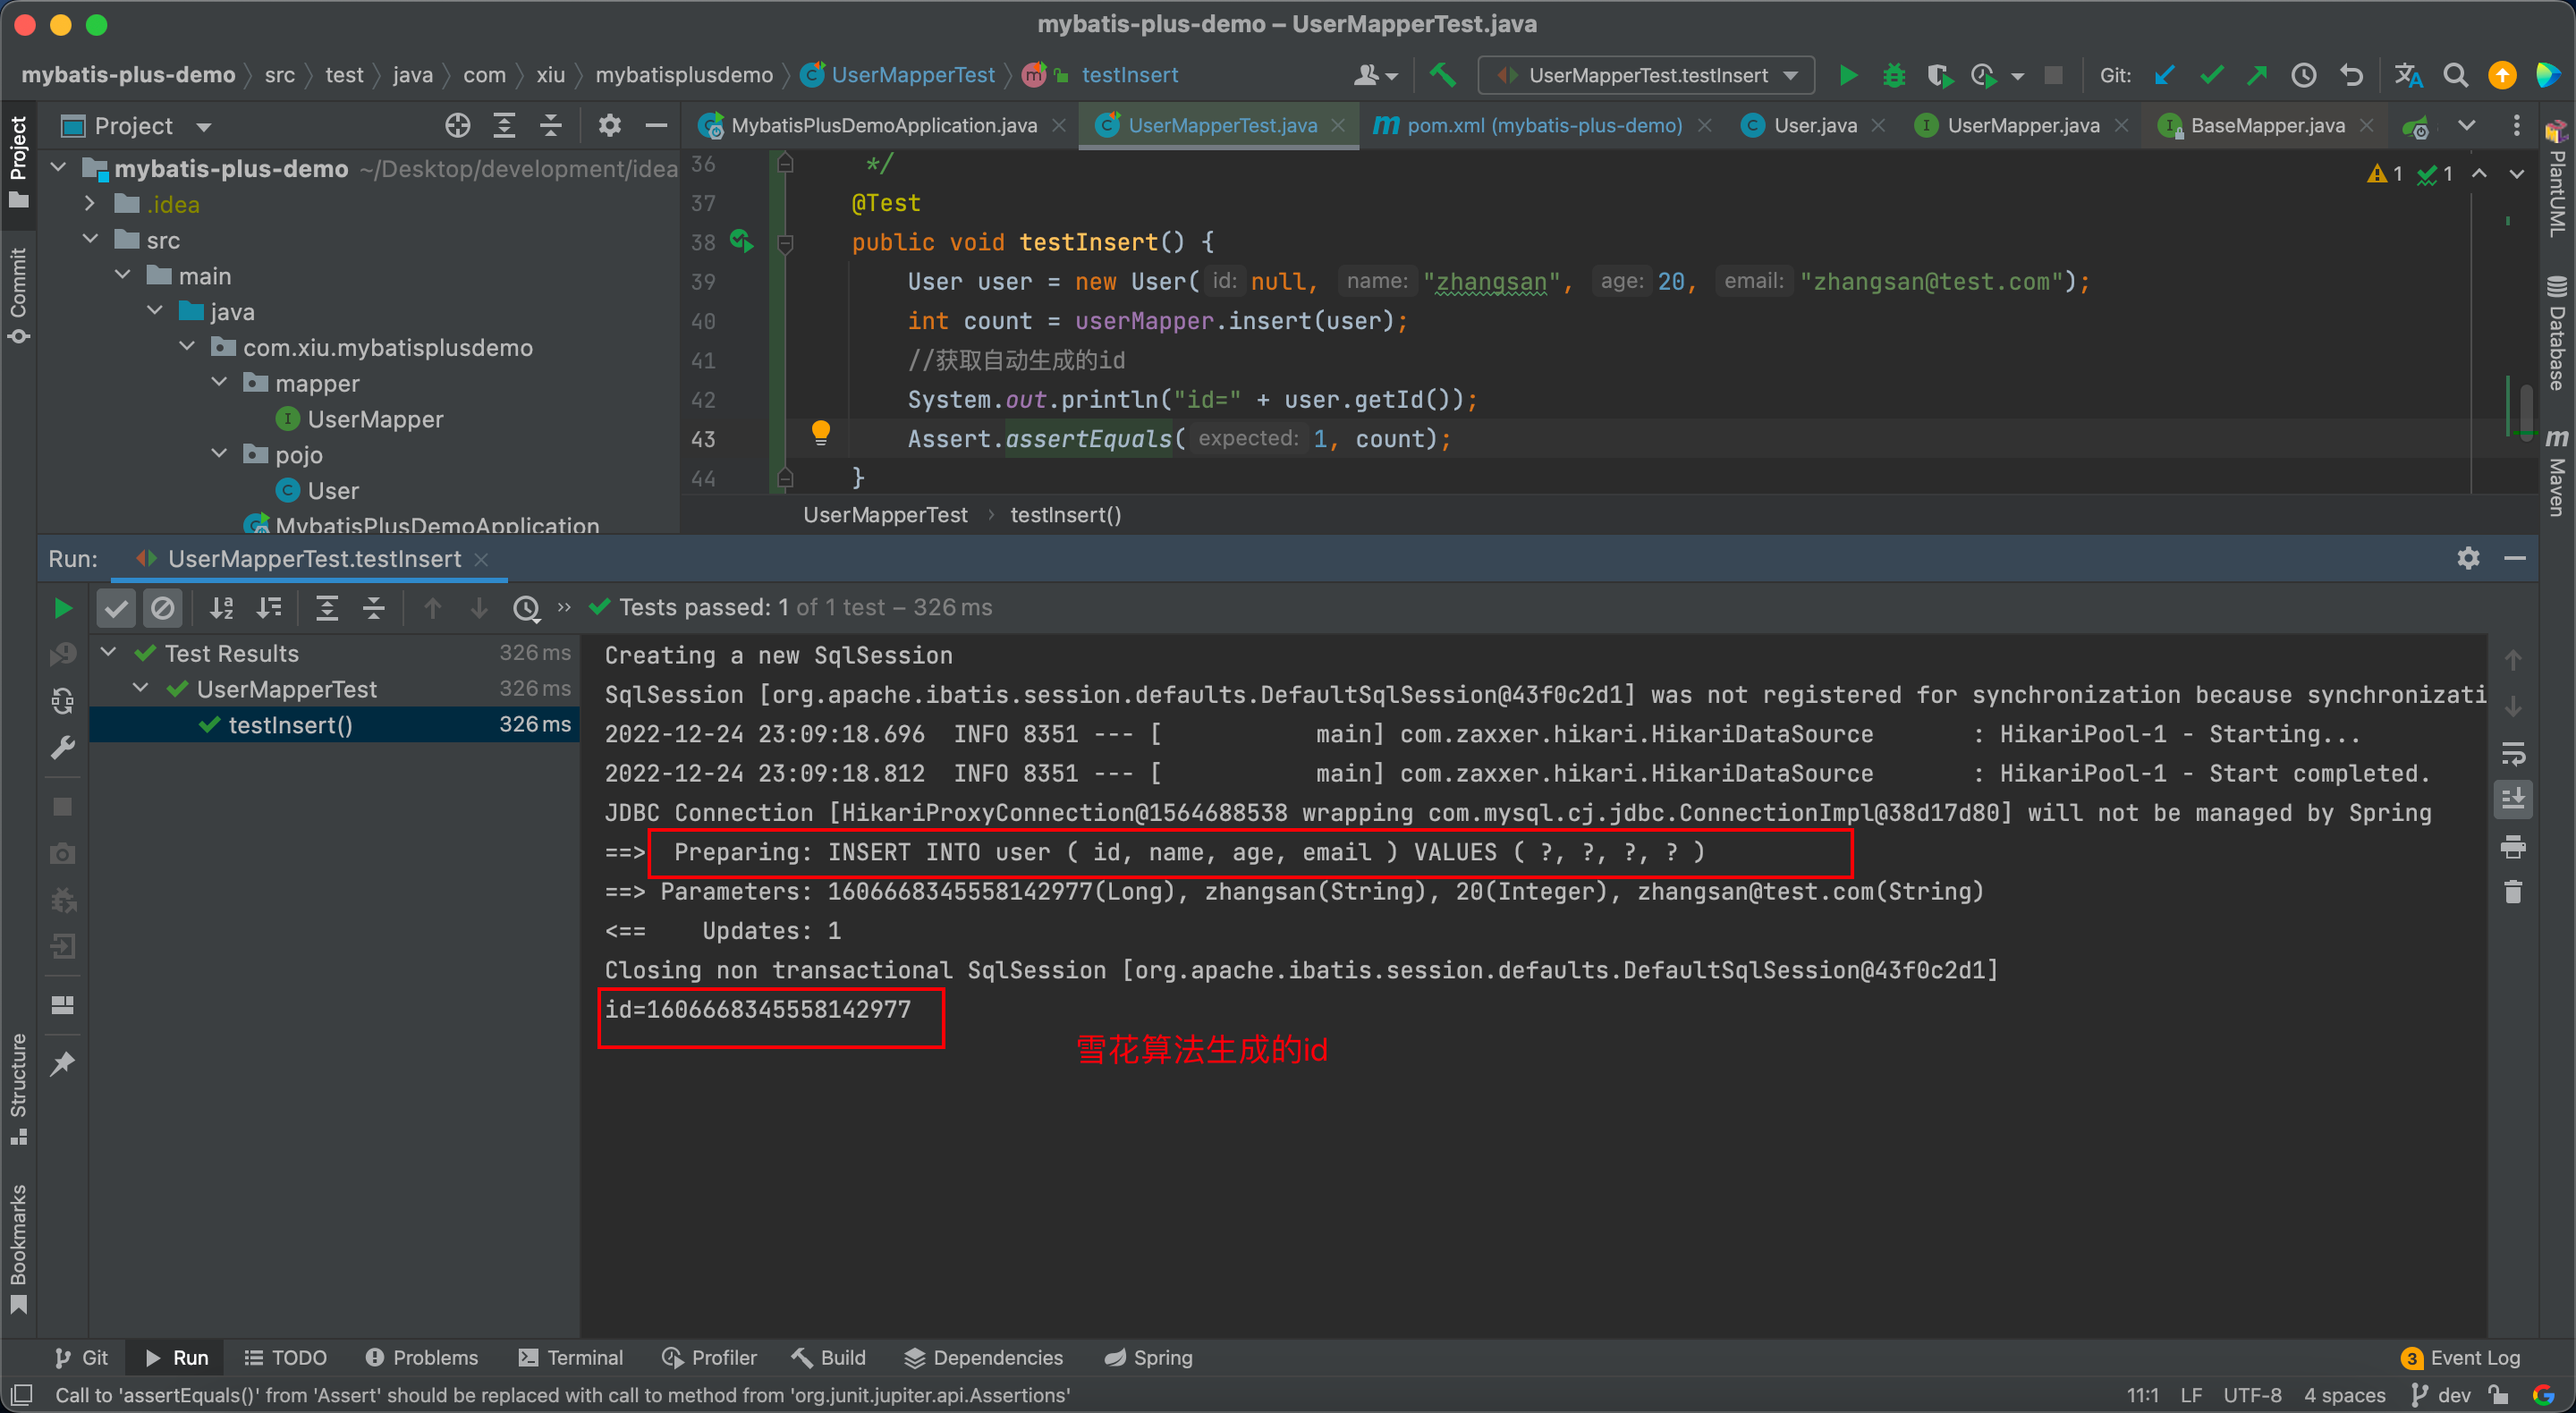Collapse the src folder
The image size is (2576, 1413).
pyautogui.click(x=89, y=240)
